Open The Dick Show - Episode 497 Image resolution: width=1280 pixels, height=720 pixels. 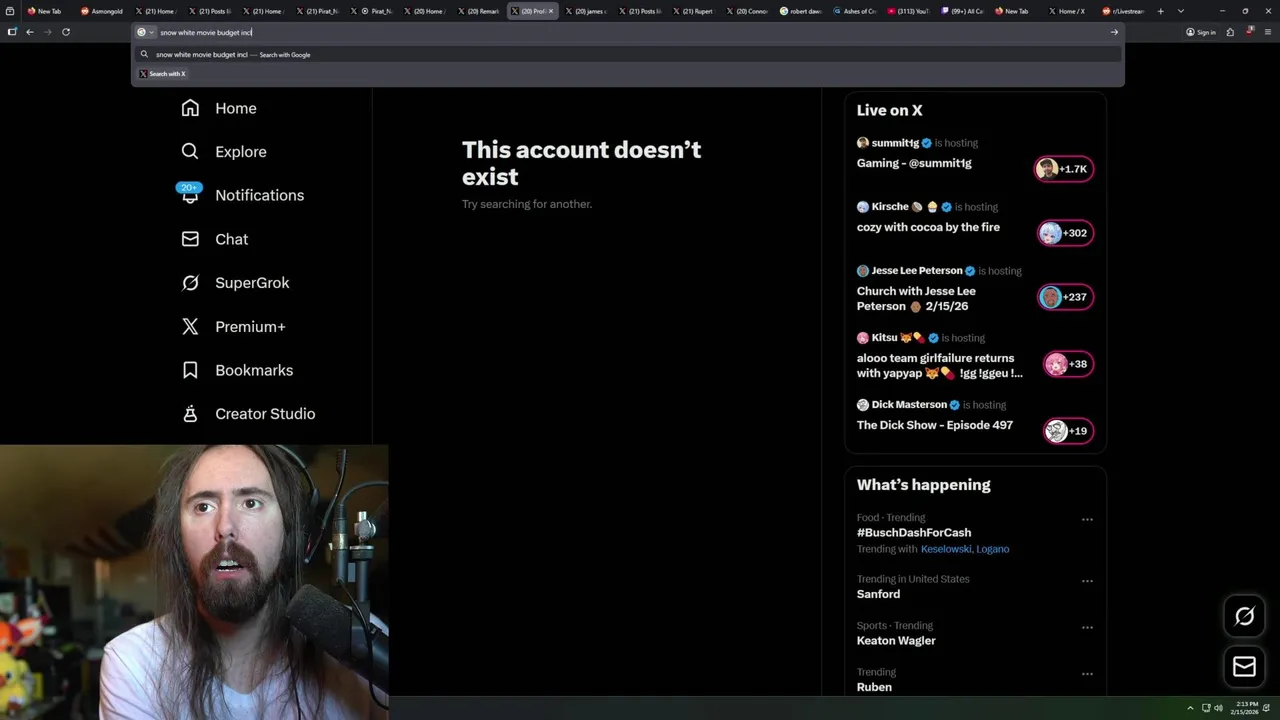point(935,425)
